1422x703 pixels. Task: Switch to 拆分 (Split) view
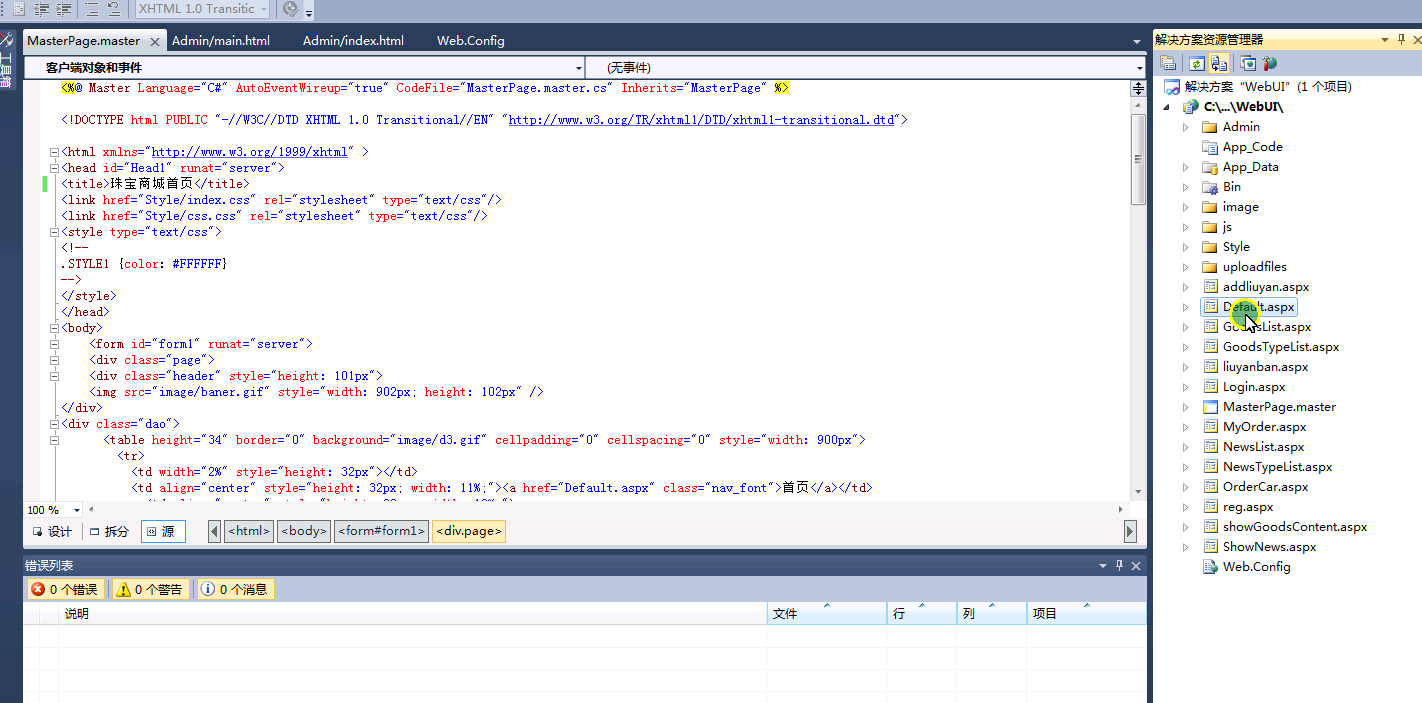[109, 532]
